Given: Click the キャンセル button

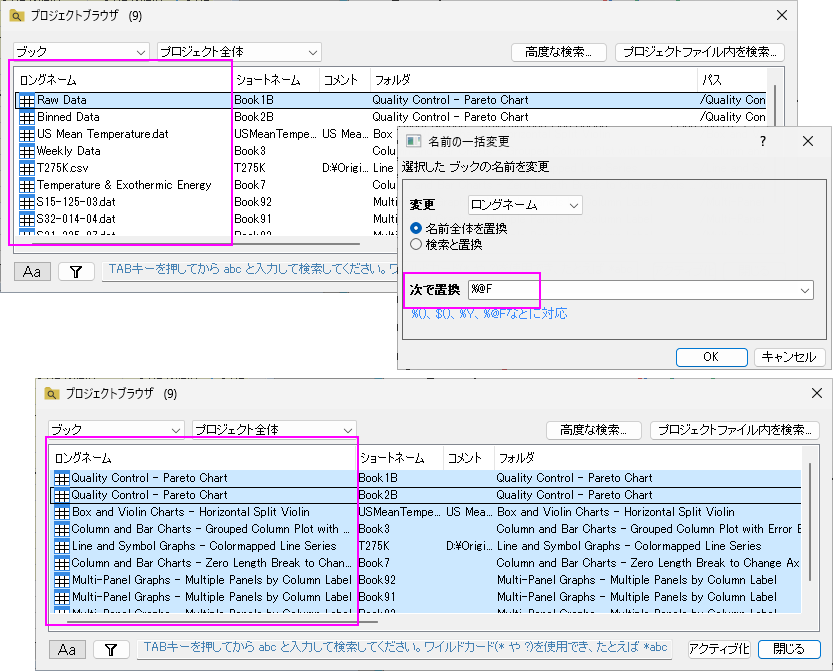Looking at the screenshot, I should (x=789, y=357).
